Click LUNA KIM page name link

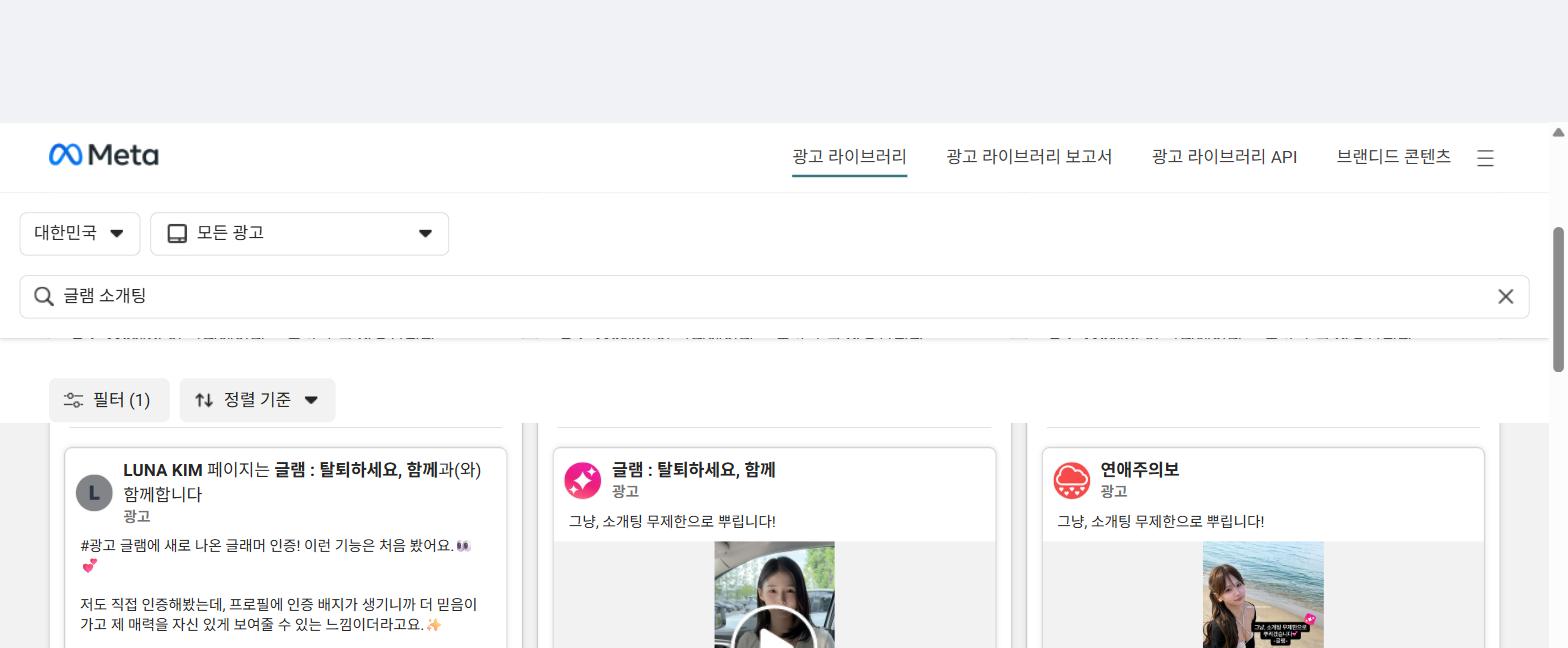point(163,470)
